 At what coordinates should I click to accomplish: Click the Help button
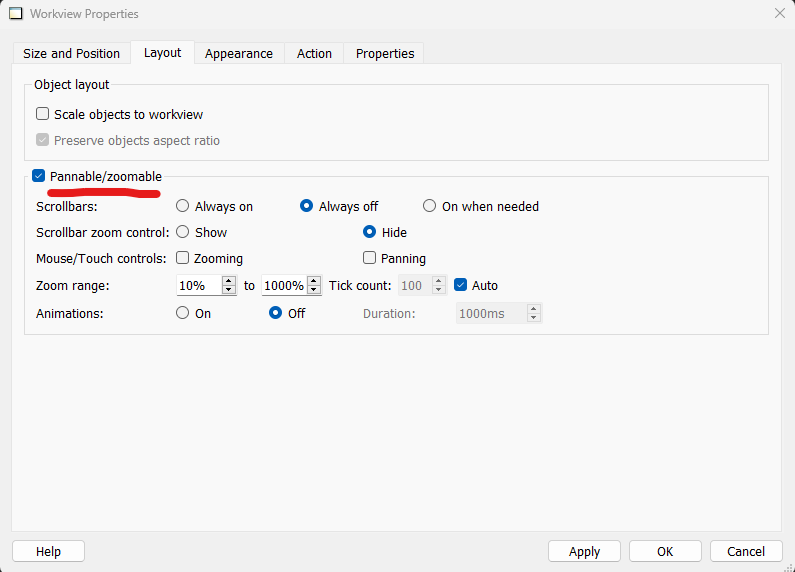click(48, 551)
